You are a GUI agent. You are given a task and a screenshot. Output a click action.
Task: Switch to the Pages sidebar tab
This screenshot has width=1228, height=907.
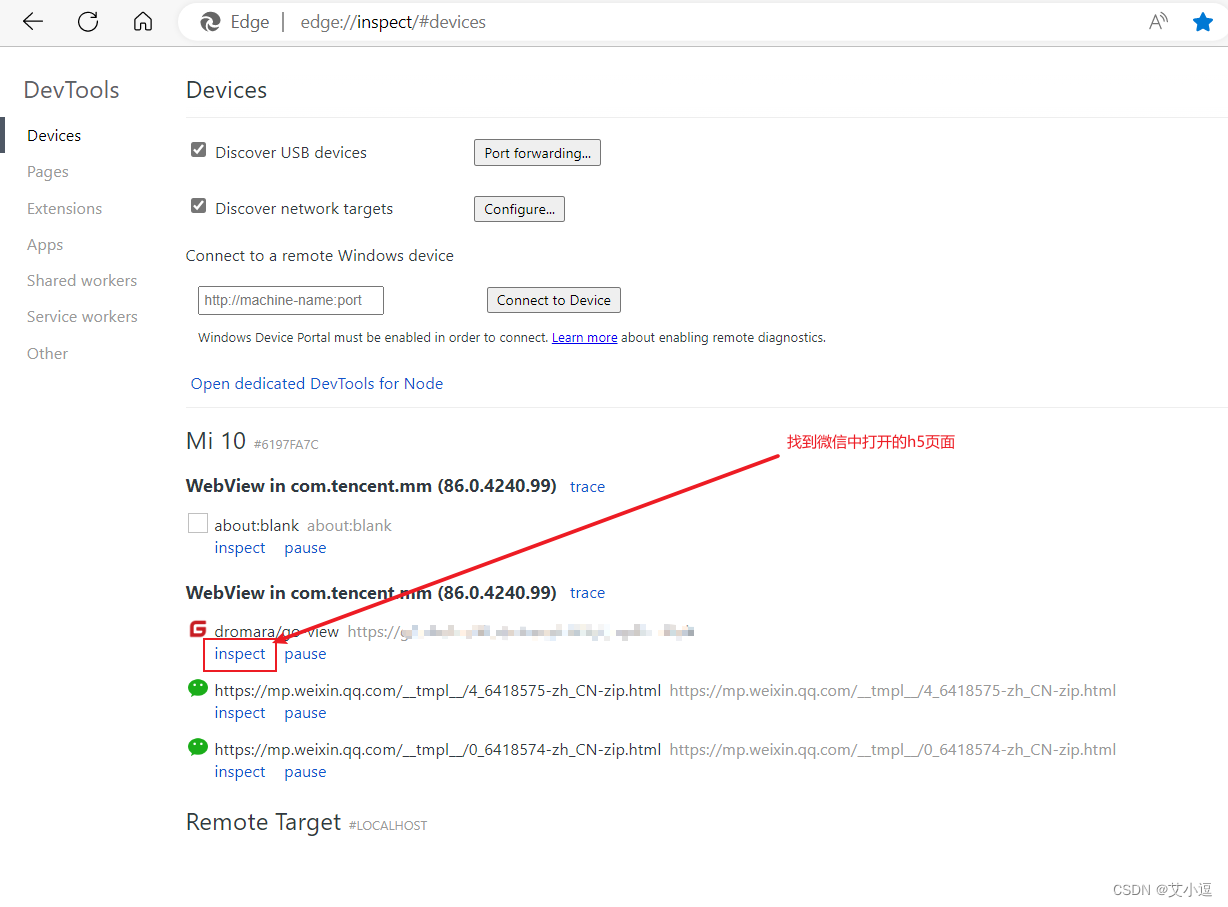48,172
